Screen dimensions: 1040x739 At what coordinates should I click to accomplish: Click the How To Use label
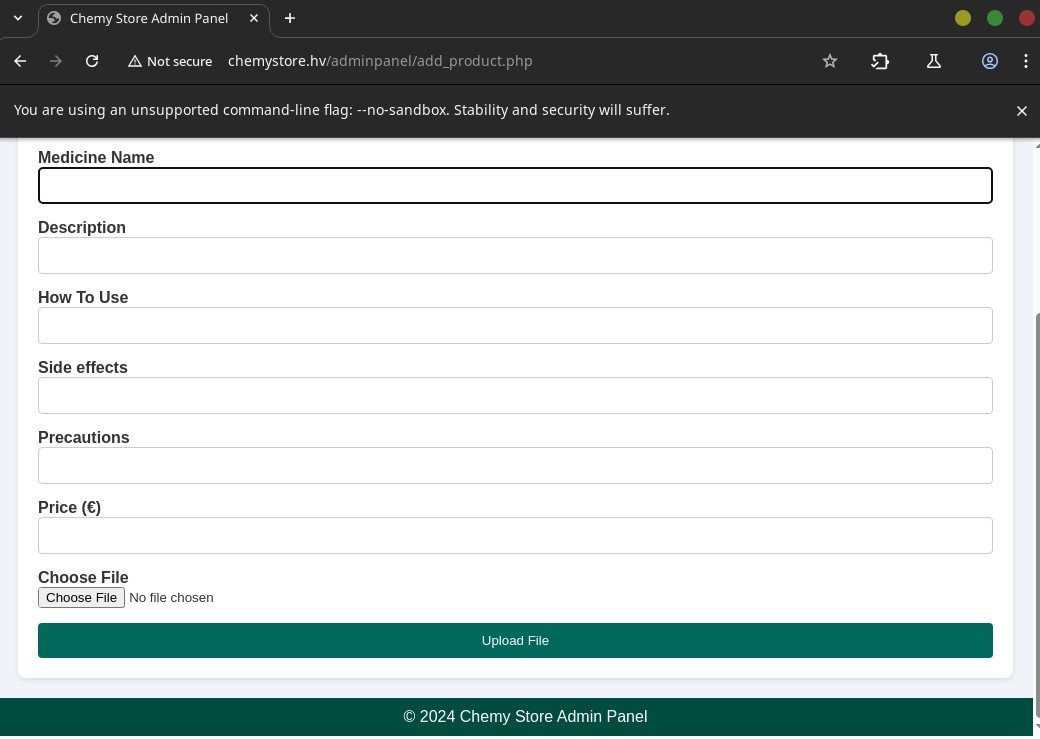pos(83,297)
